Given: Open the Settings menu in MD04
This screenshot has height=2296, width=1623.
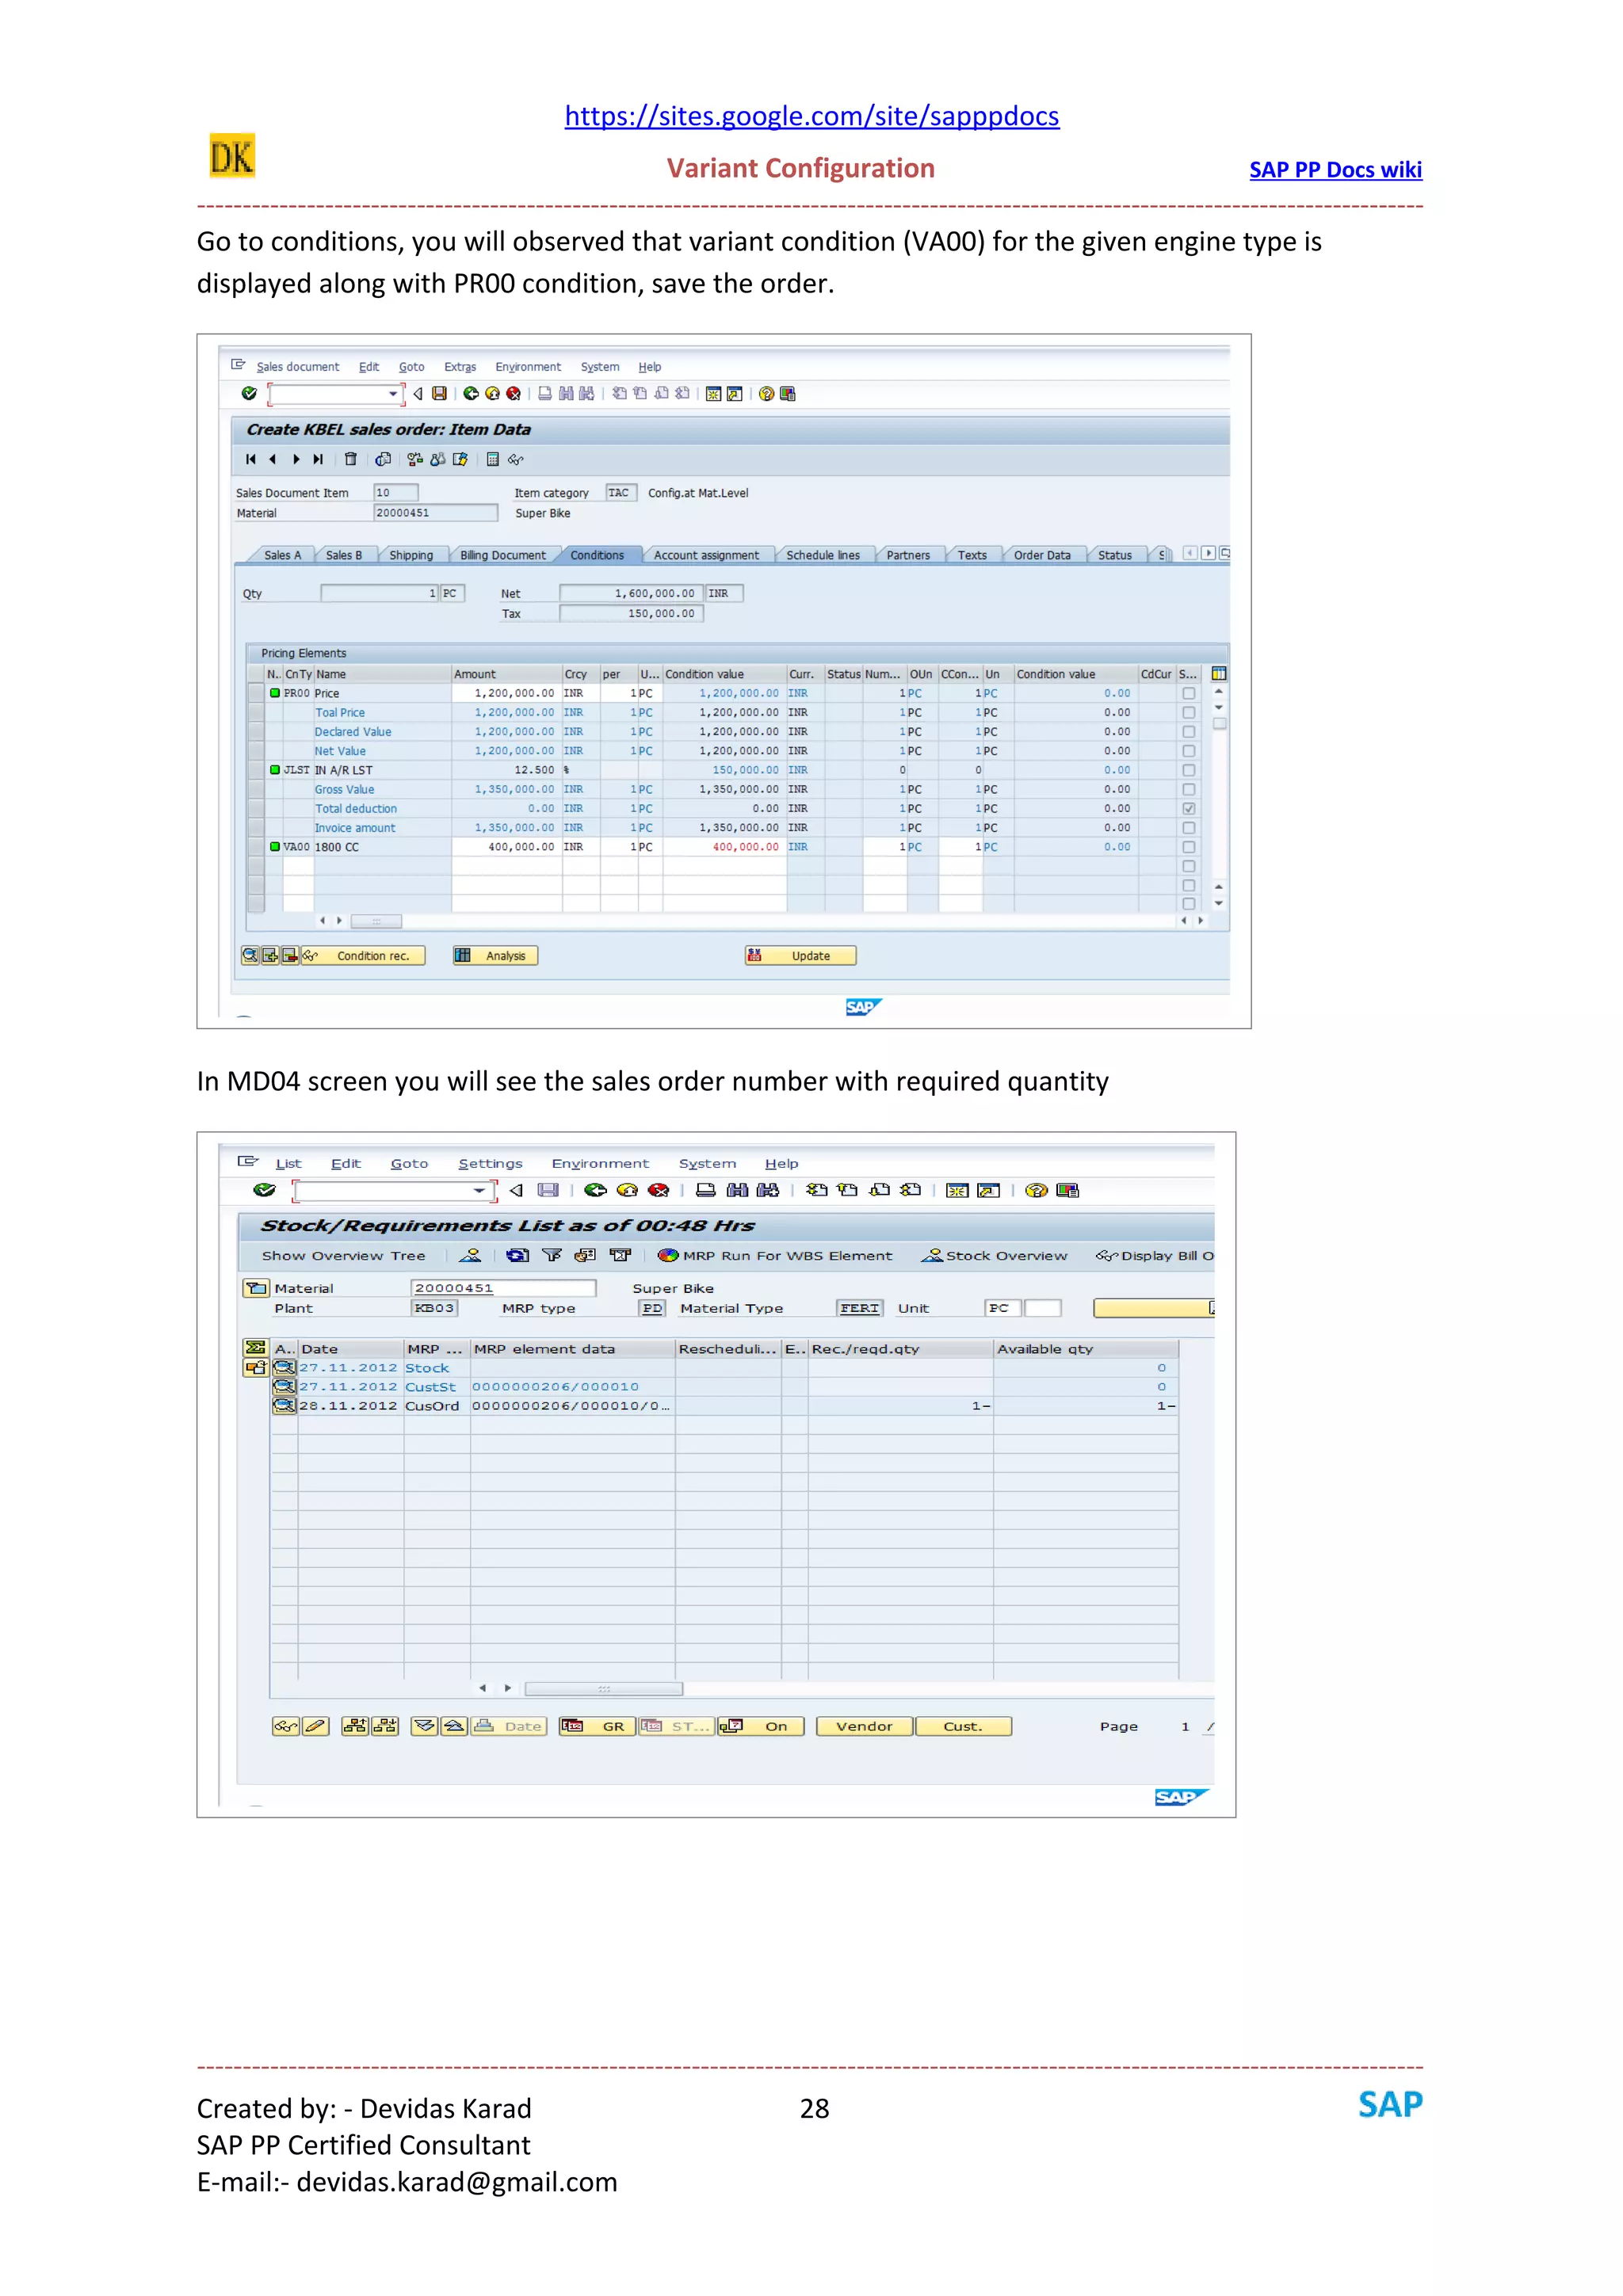Looking at the screenshot, I should tap(490, 1164).
